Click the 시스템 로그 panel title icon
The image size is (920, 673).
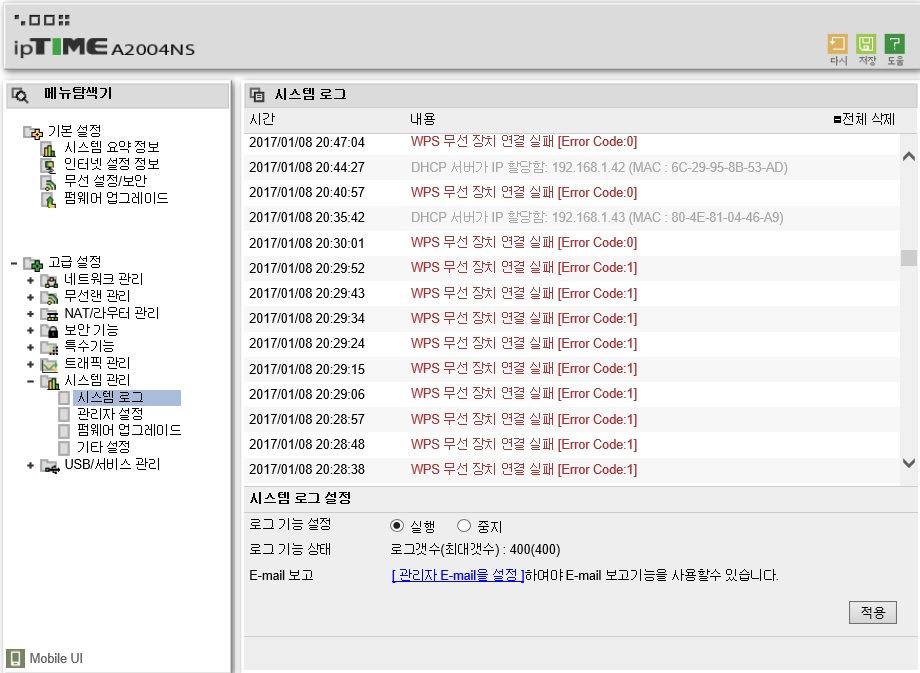(257, 94)
